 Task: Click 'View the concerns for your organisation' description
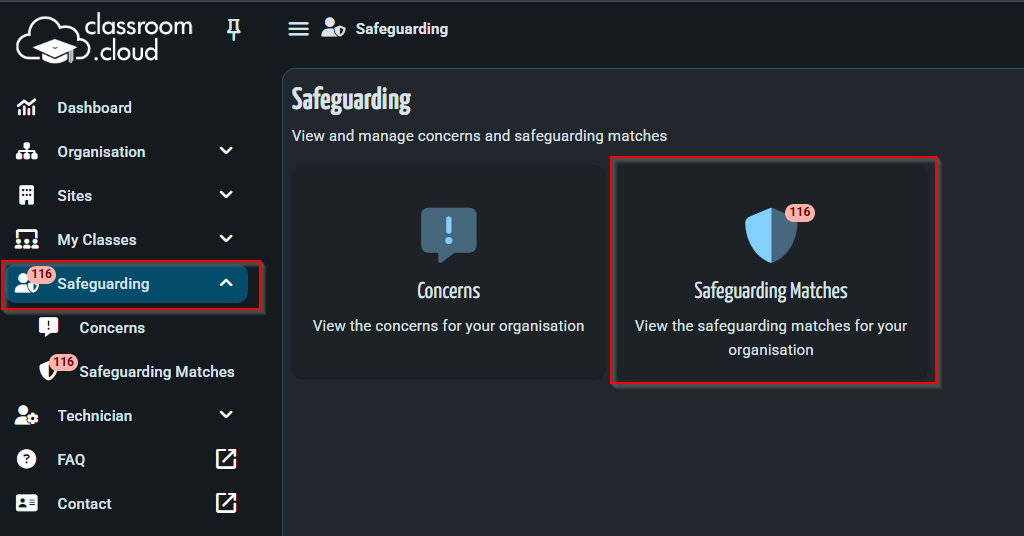[x=449, y=326]
